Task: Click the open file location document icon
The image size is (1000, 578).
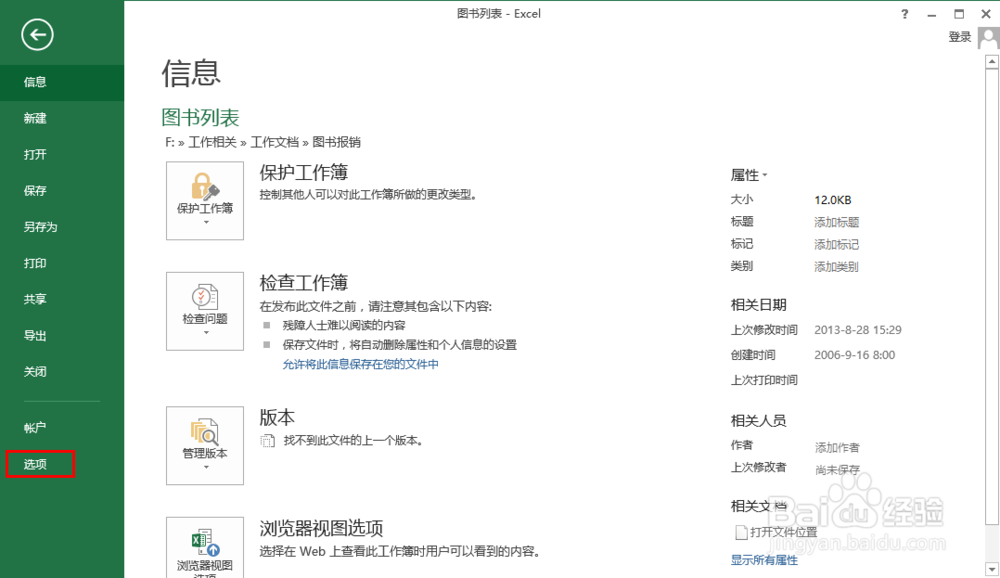Action: coord(741,531)
